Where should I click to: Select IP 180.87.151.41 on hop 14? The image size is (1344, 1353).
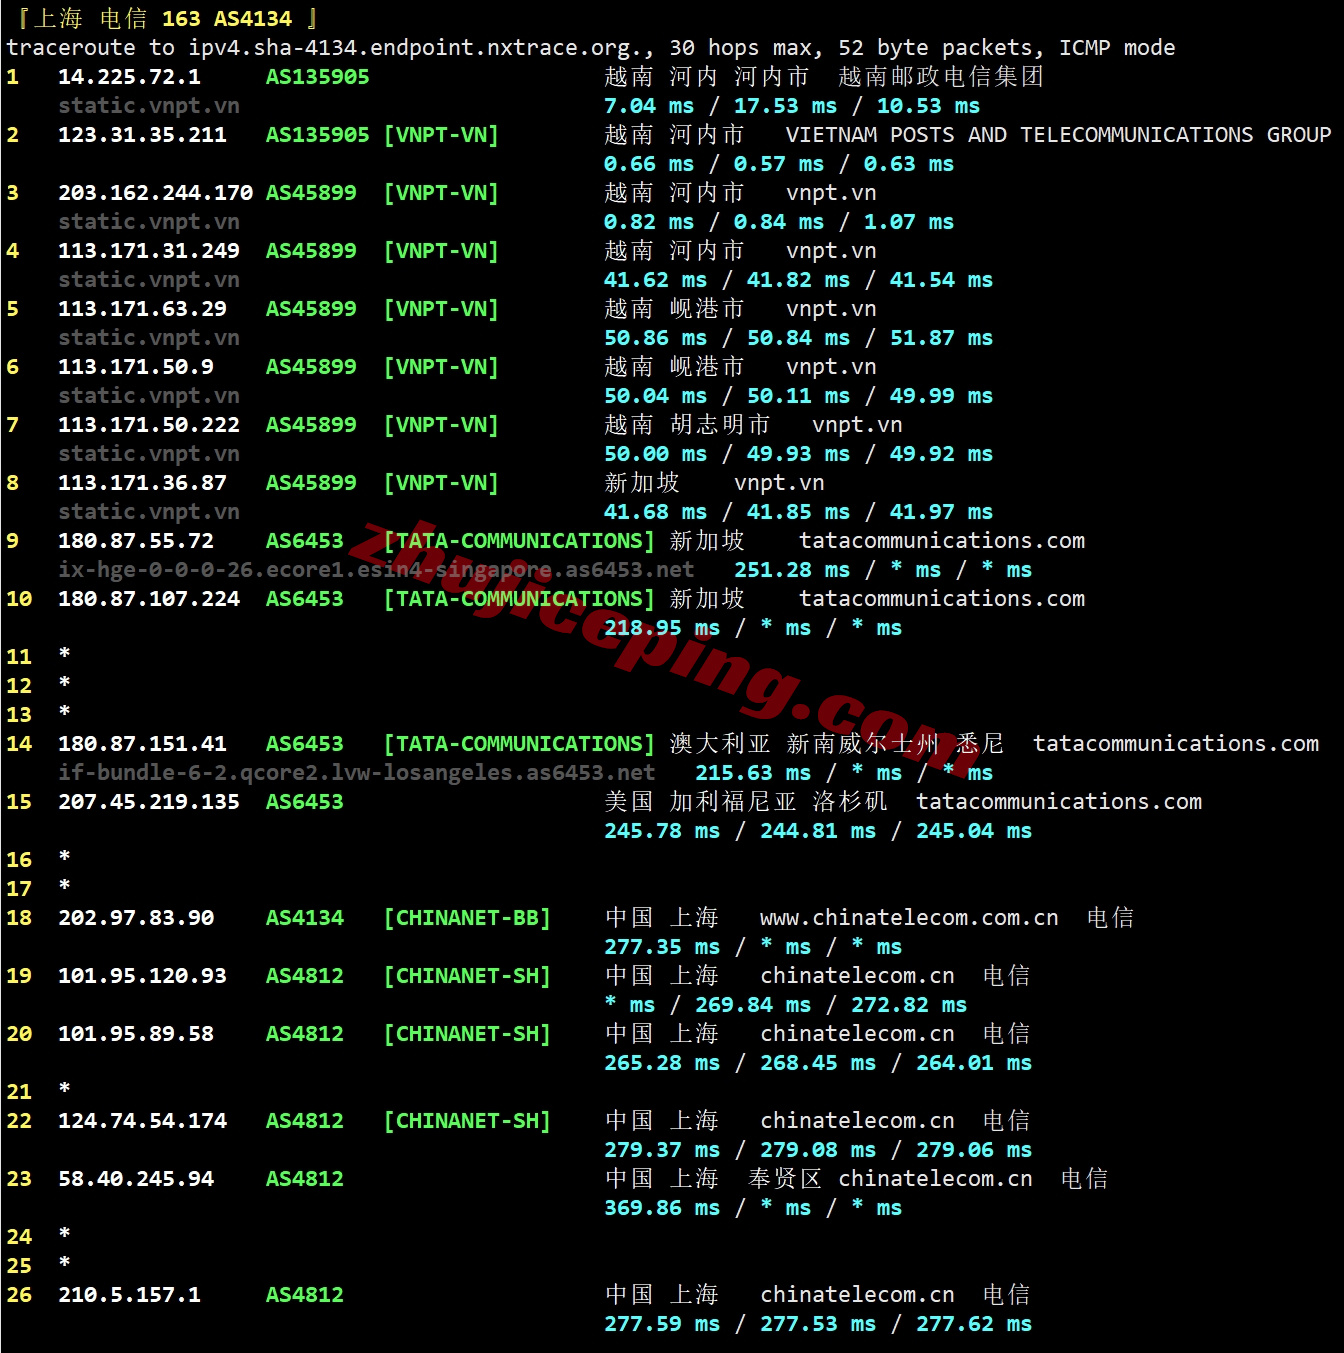[142, 744]
